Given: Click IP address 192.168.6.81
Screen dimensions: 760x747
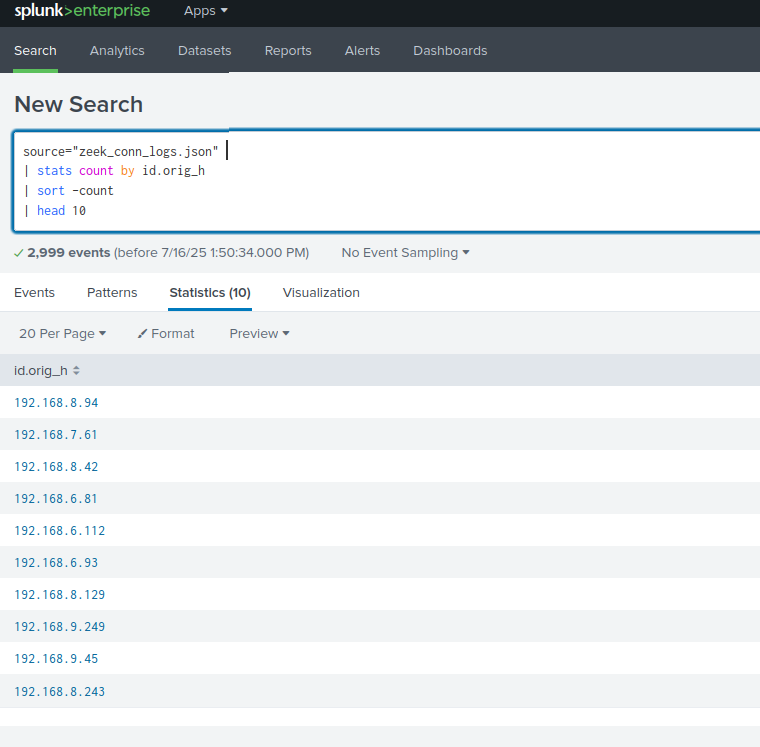Looking at the screenshot, I should [x=56, y=499].
